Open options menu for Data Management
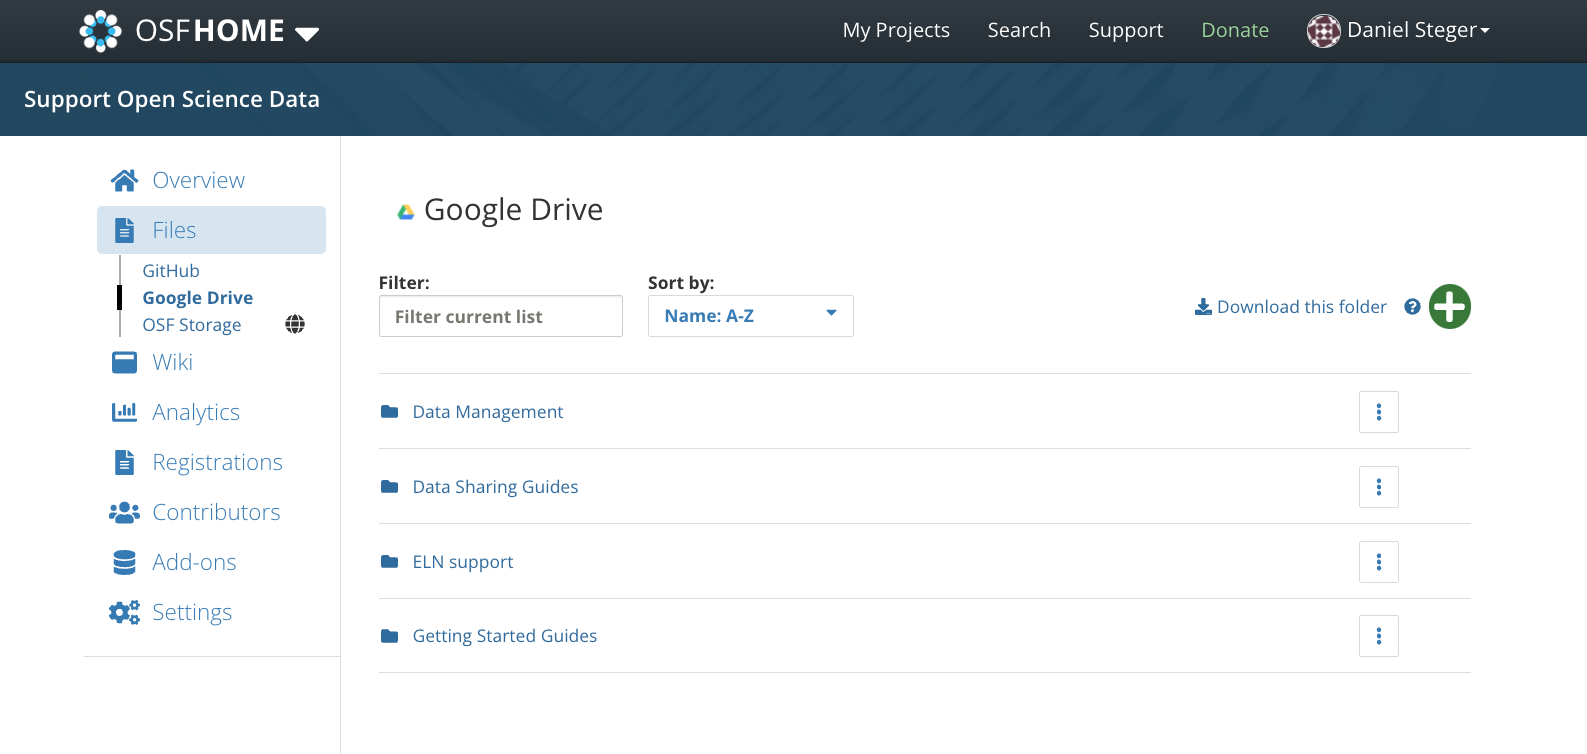 pos(1379,412)
